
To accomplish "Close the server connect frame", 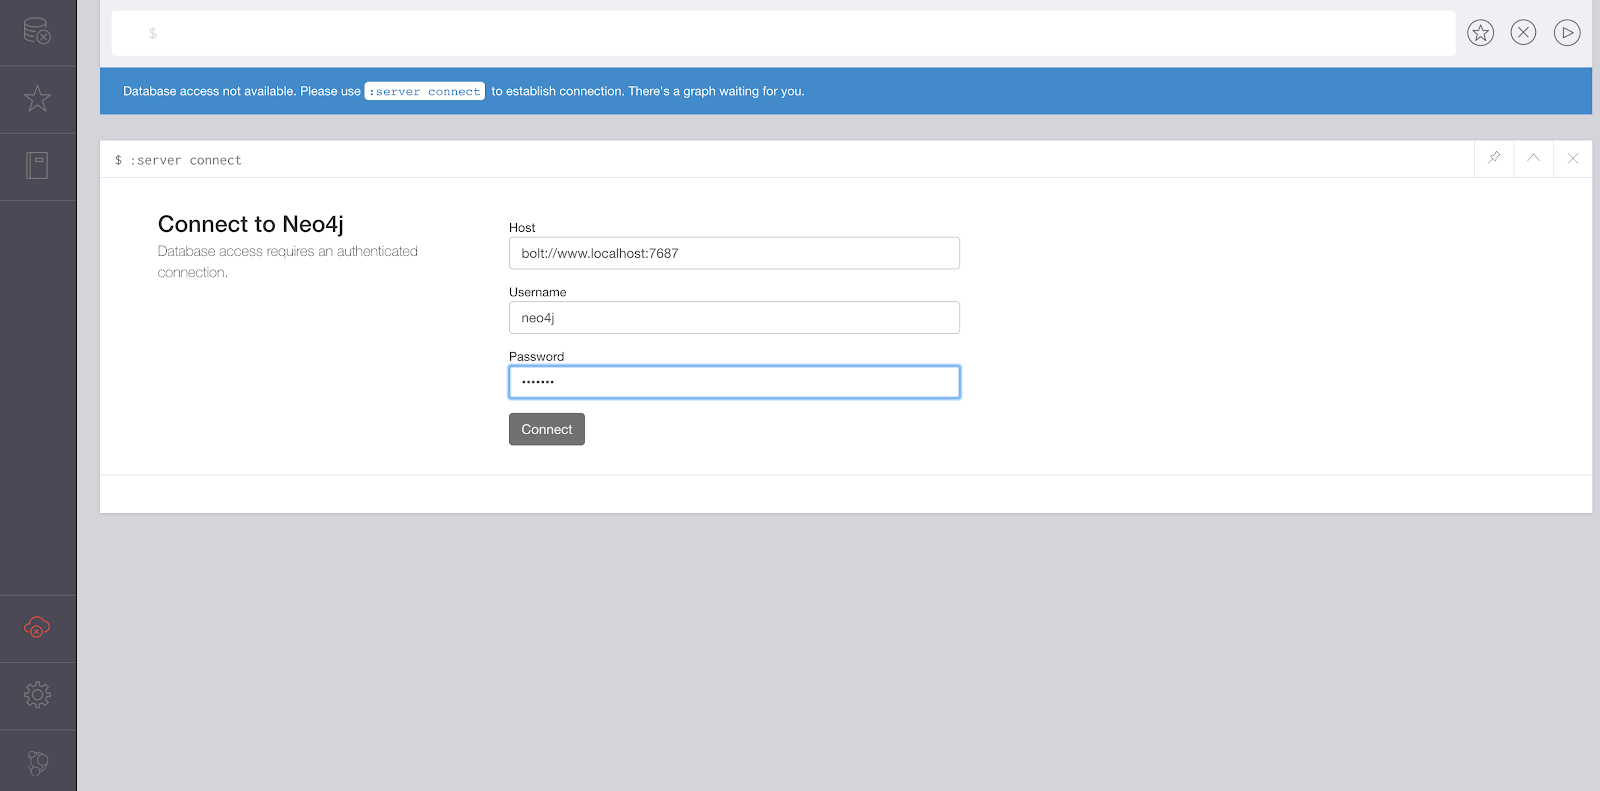I will pyautogui.click(x=1573, y=158).
